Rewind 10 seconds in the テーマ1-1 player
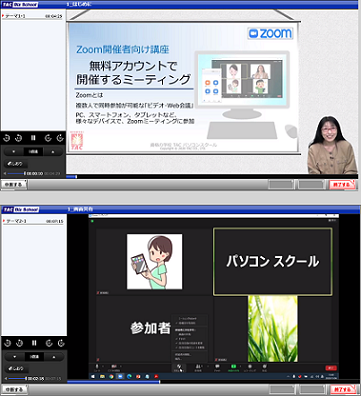 click(19, 138)
